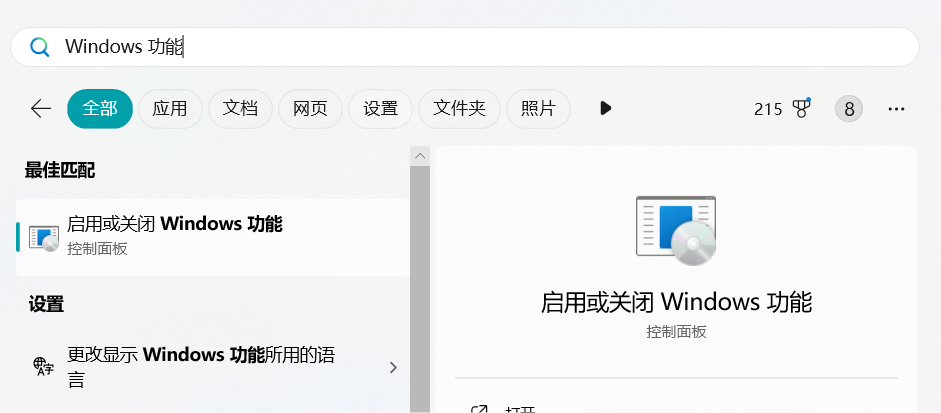Image resolution: width=941 pixels, height=413 pixels.
Task: Click the preview title 启用或关闭 Windows 功能
Action: (x=676, y=302)
